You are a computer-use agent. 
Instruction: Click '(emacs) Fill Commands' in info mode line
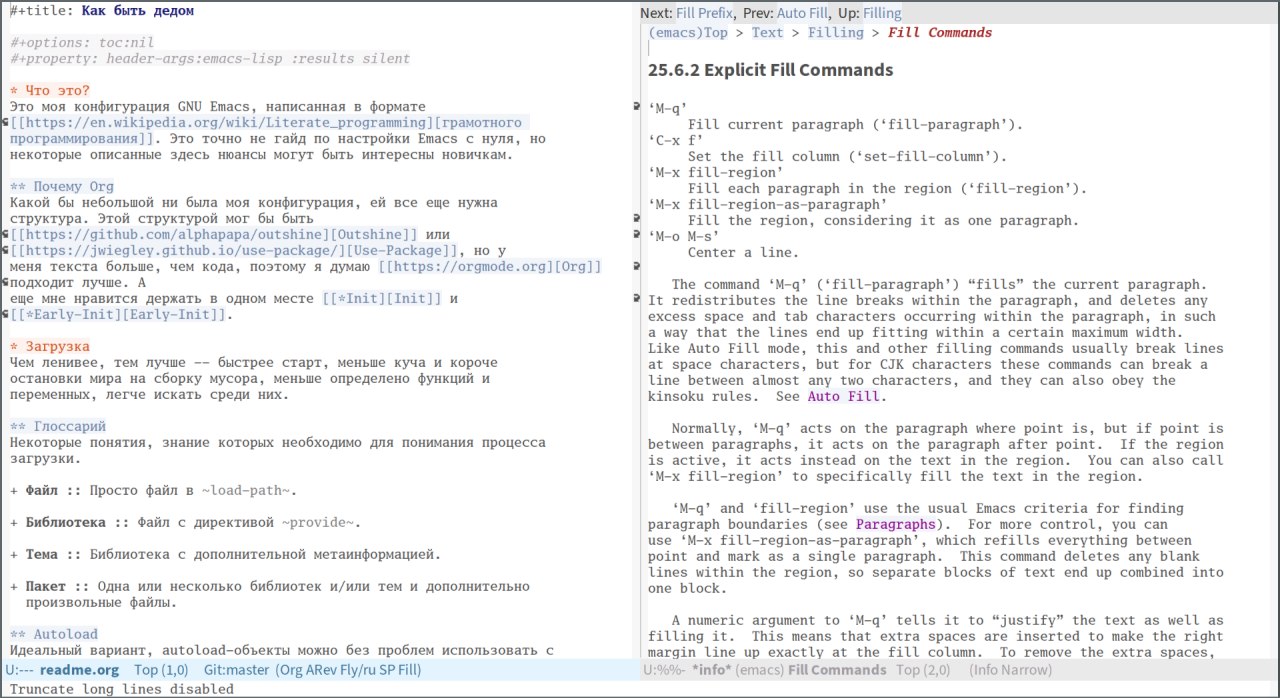point(810,670)
